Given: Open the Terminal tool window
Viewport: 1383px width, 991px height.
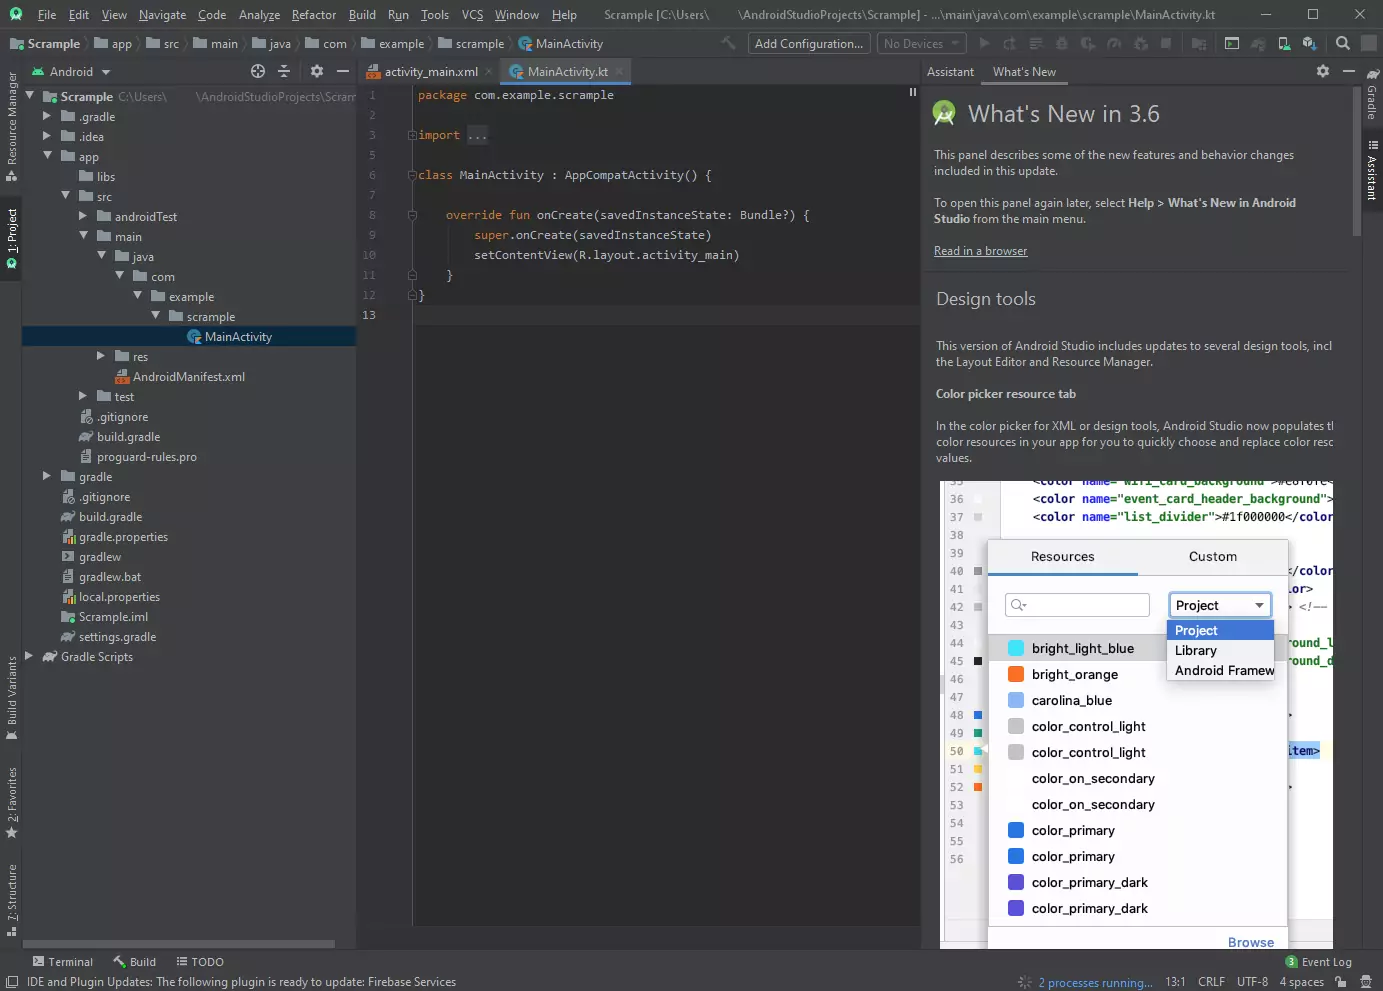Looking at the screenshot, I should (x=63, y=962).
